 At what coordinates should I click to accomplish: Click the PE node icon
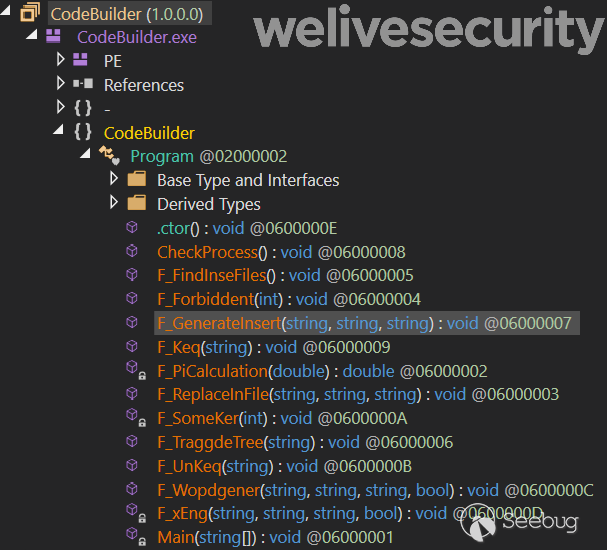81,61
